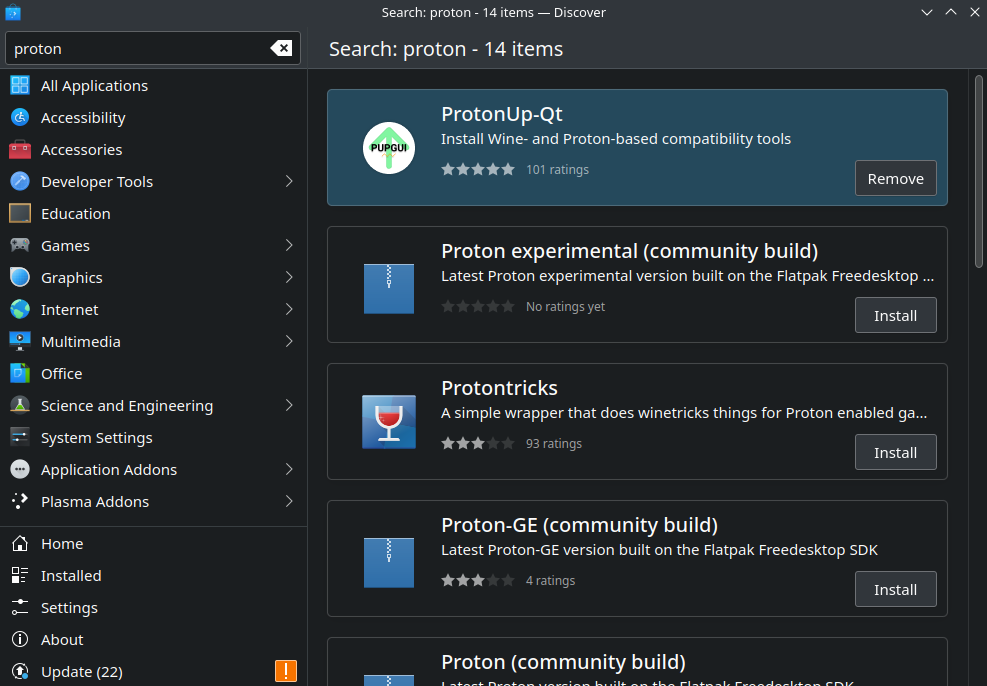Image resolution: width=987 pixels, height=686 pixels.
Task: Expand the Games category chevron
Action: point(289,246)
